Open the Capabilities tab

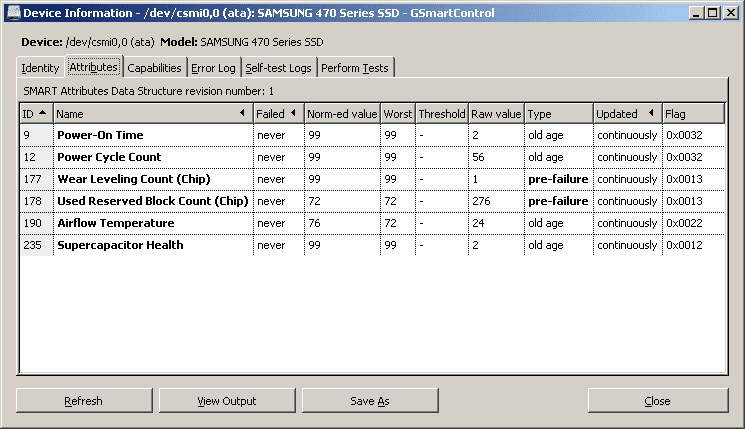click(154, 68)
